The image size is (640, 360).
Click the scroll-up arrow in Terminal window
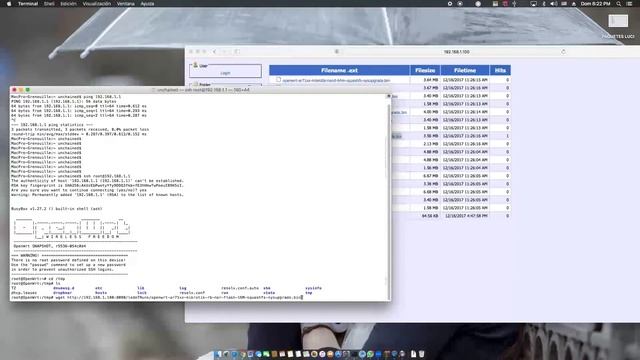388,96
